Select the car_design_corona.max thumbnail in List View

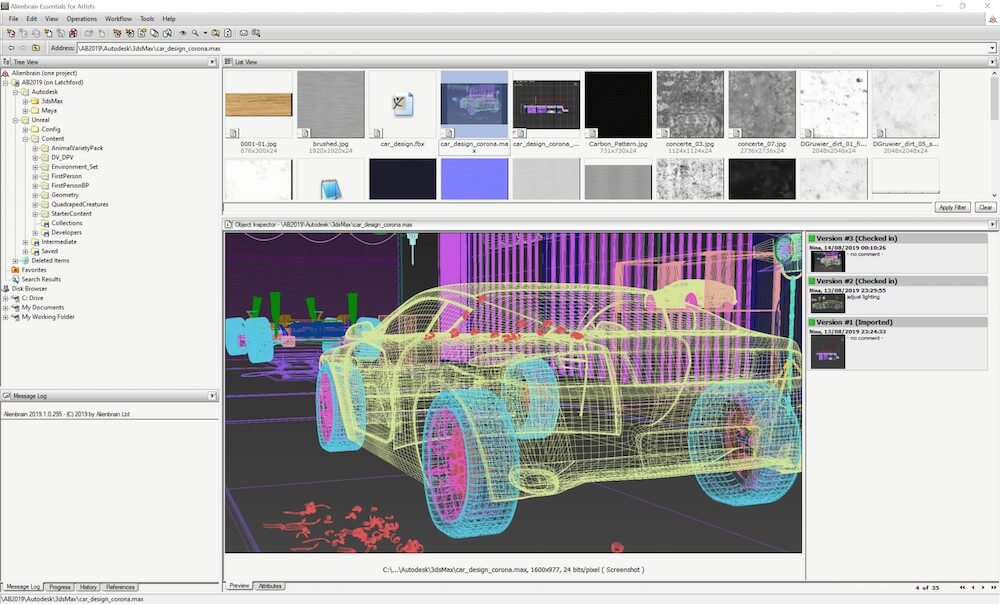coord(476,105)
